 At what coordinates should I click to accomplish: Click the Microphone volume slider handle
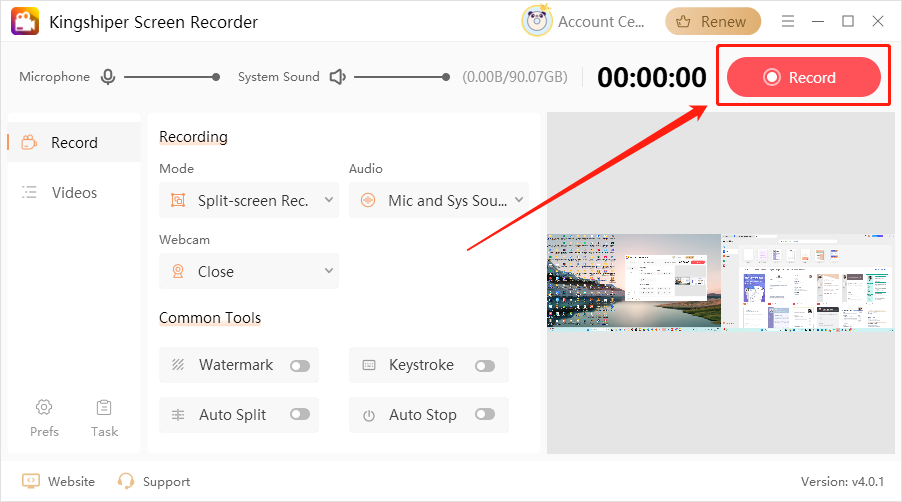tap(216, 76)
